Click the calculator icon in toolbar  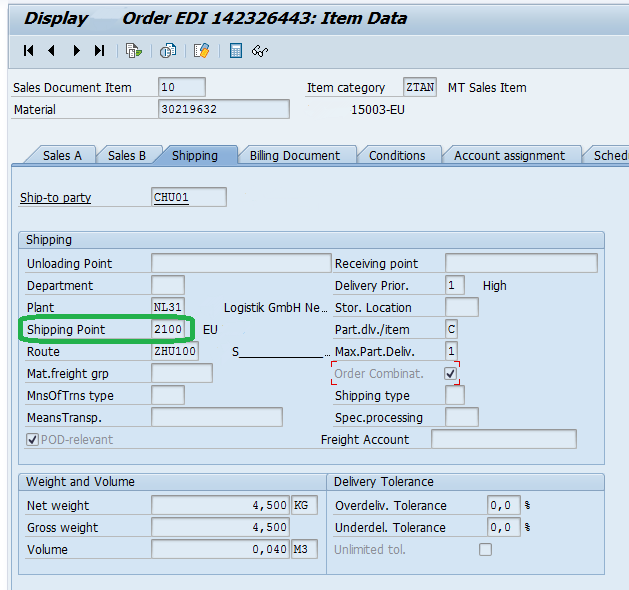pos(235,51)
